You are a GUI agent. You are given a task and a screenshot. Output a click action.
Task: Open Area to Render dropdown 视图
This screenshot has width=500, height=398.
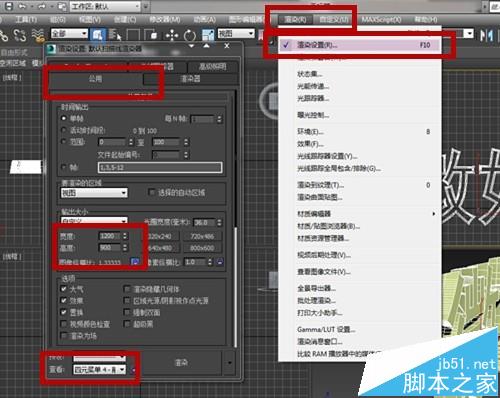[x=94, y=193]
